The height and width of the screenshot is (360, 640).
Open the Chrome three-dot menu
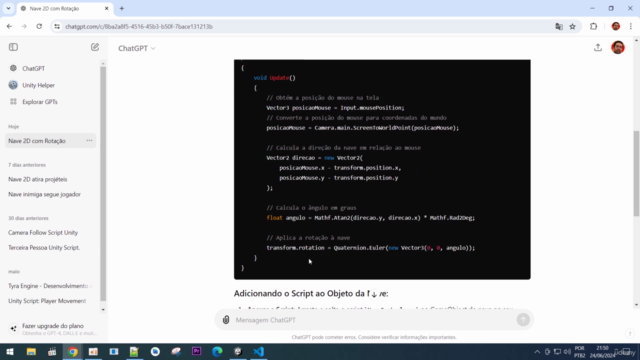click(631, 27)
